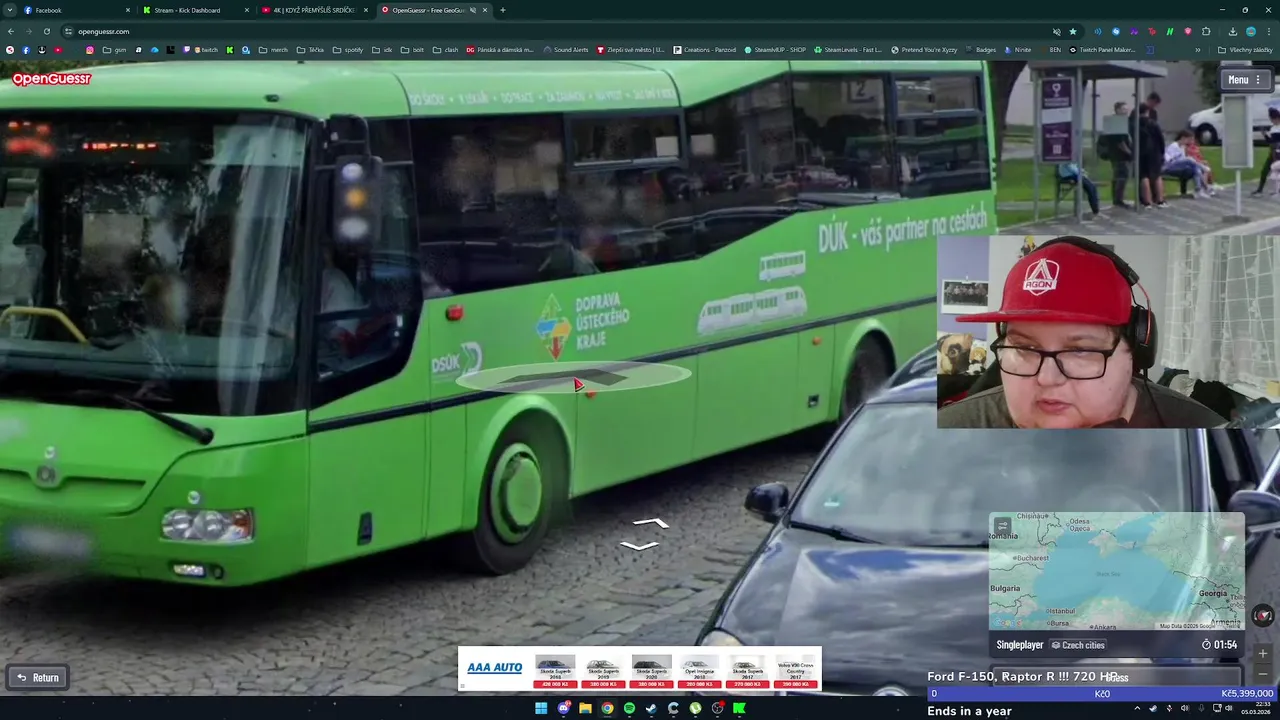Screen dimensions: 1280x720
Task: Open the Volvo V90 Cross Country ad
Action: click(796, 672)
